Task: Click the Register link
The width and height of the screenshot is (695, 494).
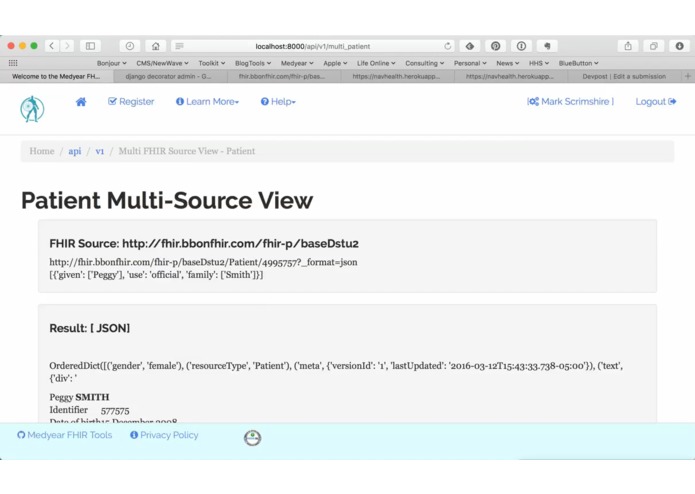Action: pyautogui.click(x=131, y=102)
